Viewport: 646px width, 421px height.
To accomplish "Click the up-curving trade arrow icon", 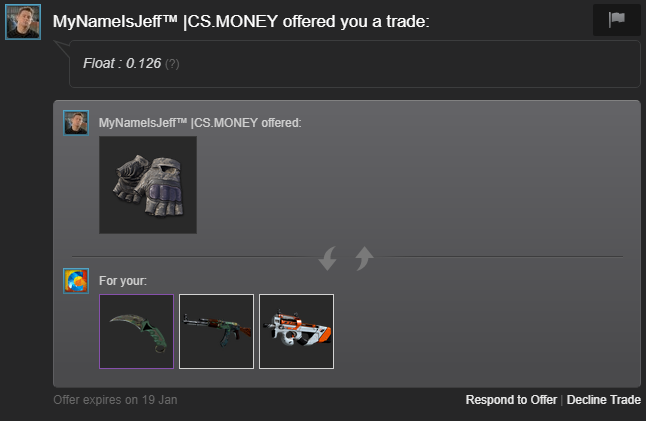I will click(364, 258).
